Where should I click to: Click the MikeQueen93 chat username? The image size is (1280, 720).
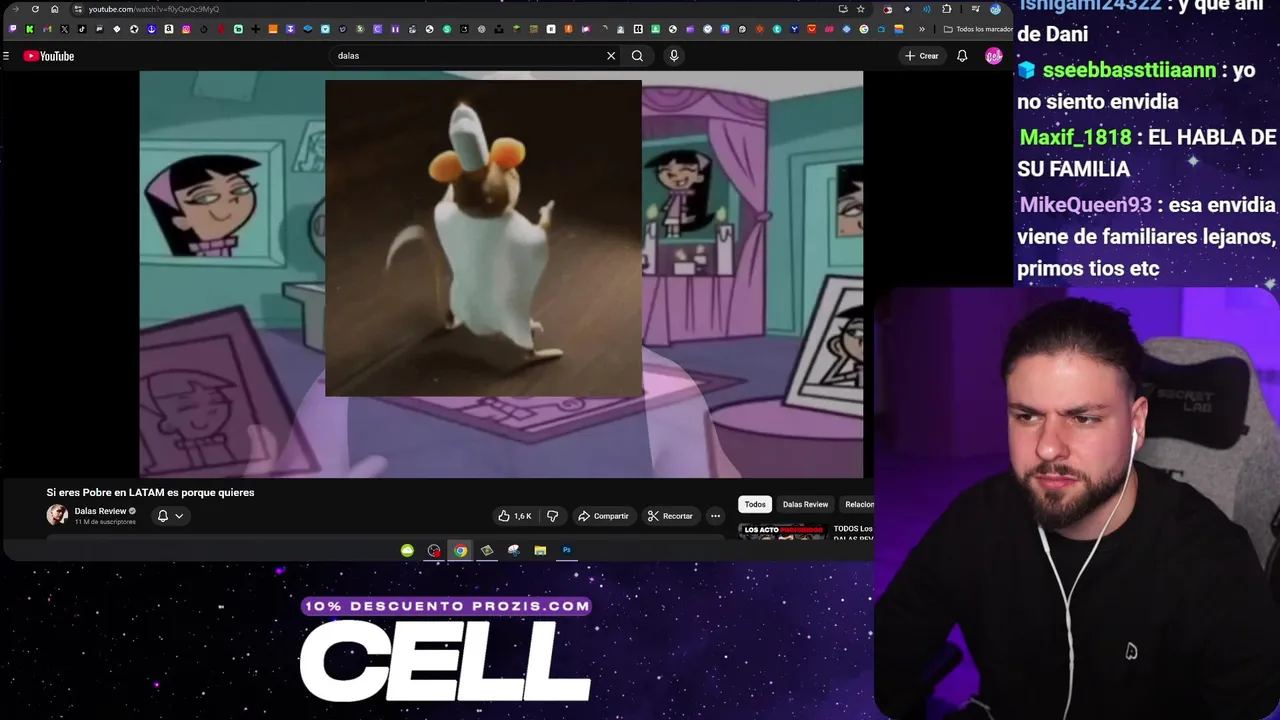[1086, 205]
